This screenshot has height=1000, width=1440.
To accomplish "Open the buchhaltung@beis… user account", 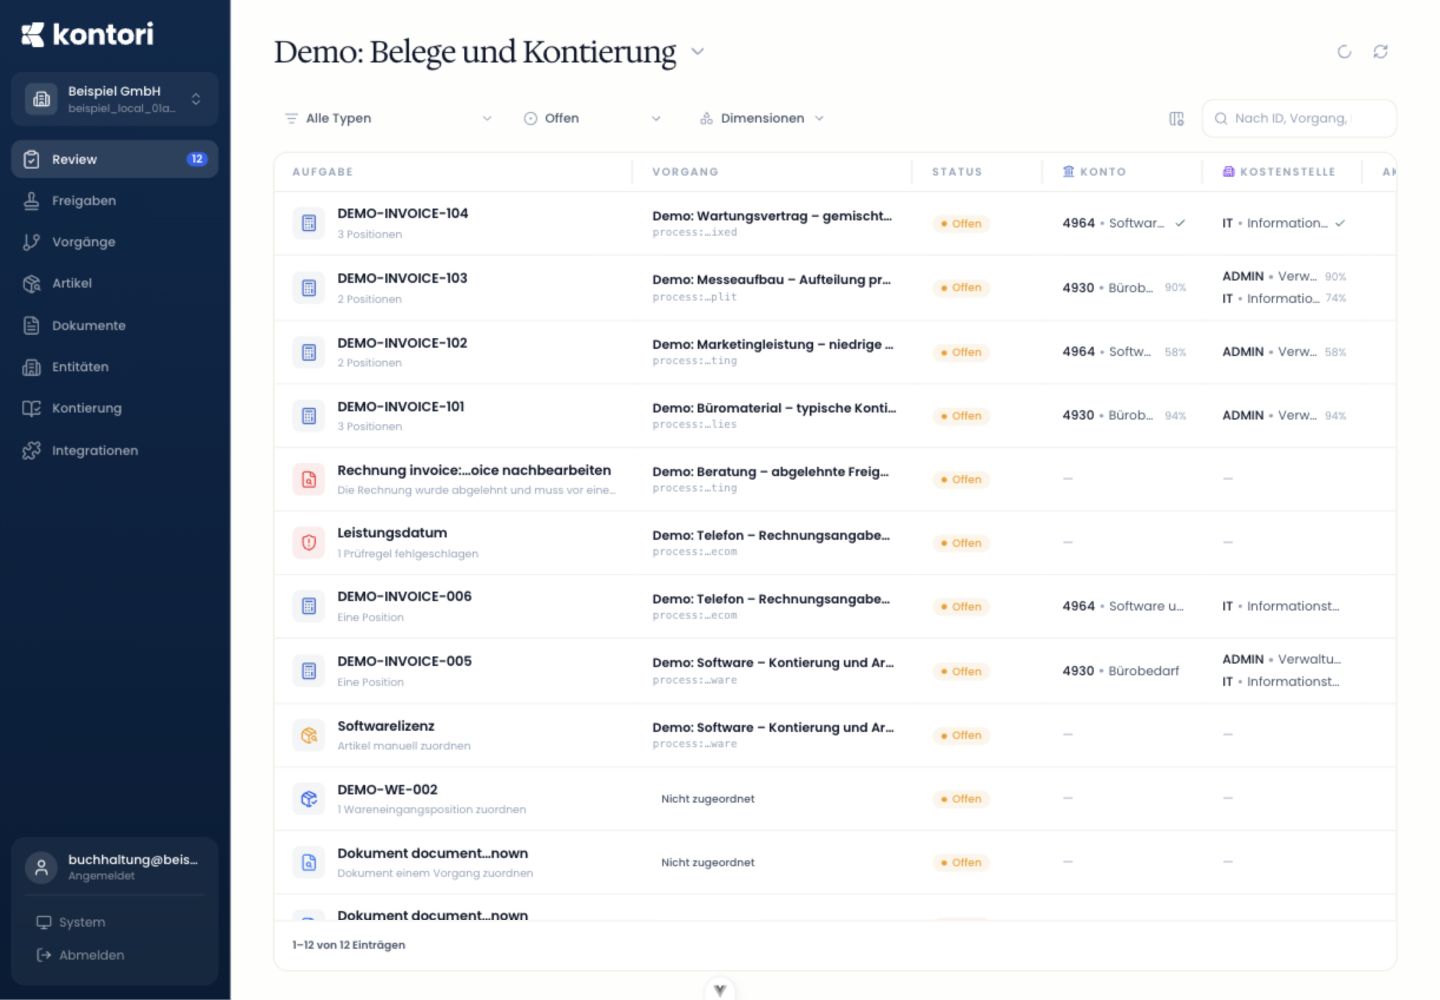I will pos(115,867).
